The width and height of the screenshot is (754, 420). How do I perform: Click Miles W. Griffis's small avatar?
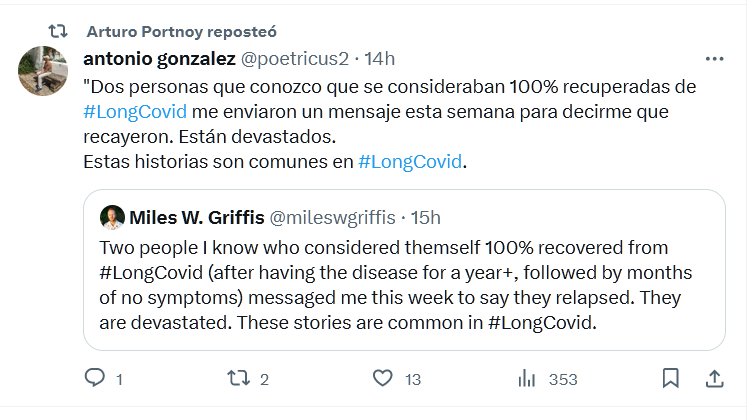114,217
